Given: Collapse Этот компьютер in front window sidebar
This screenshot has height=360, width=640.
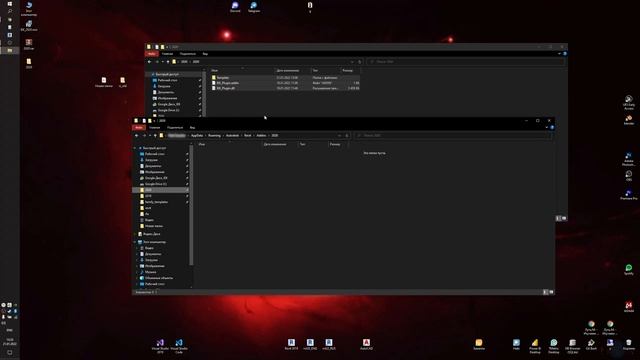Looking at the screenshot, I should [x=135, y=242].
